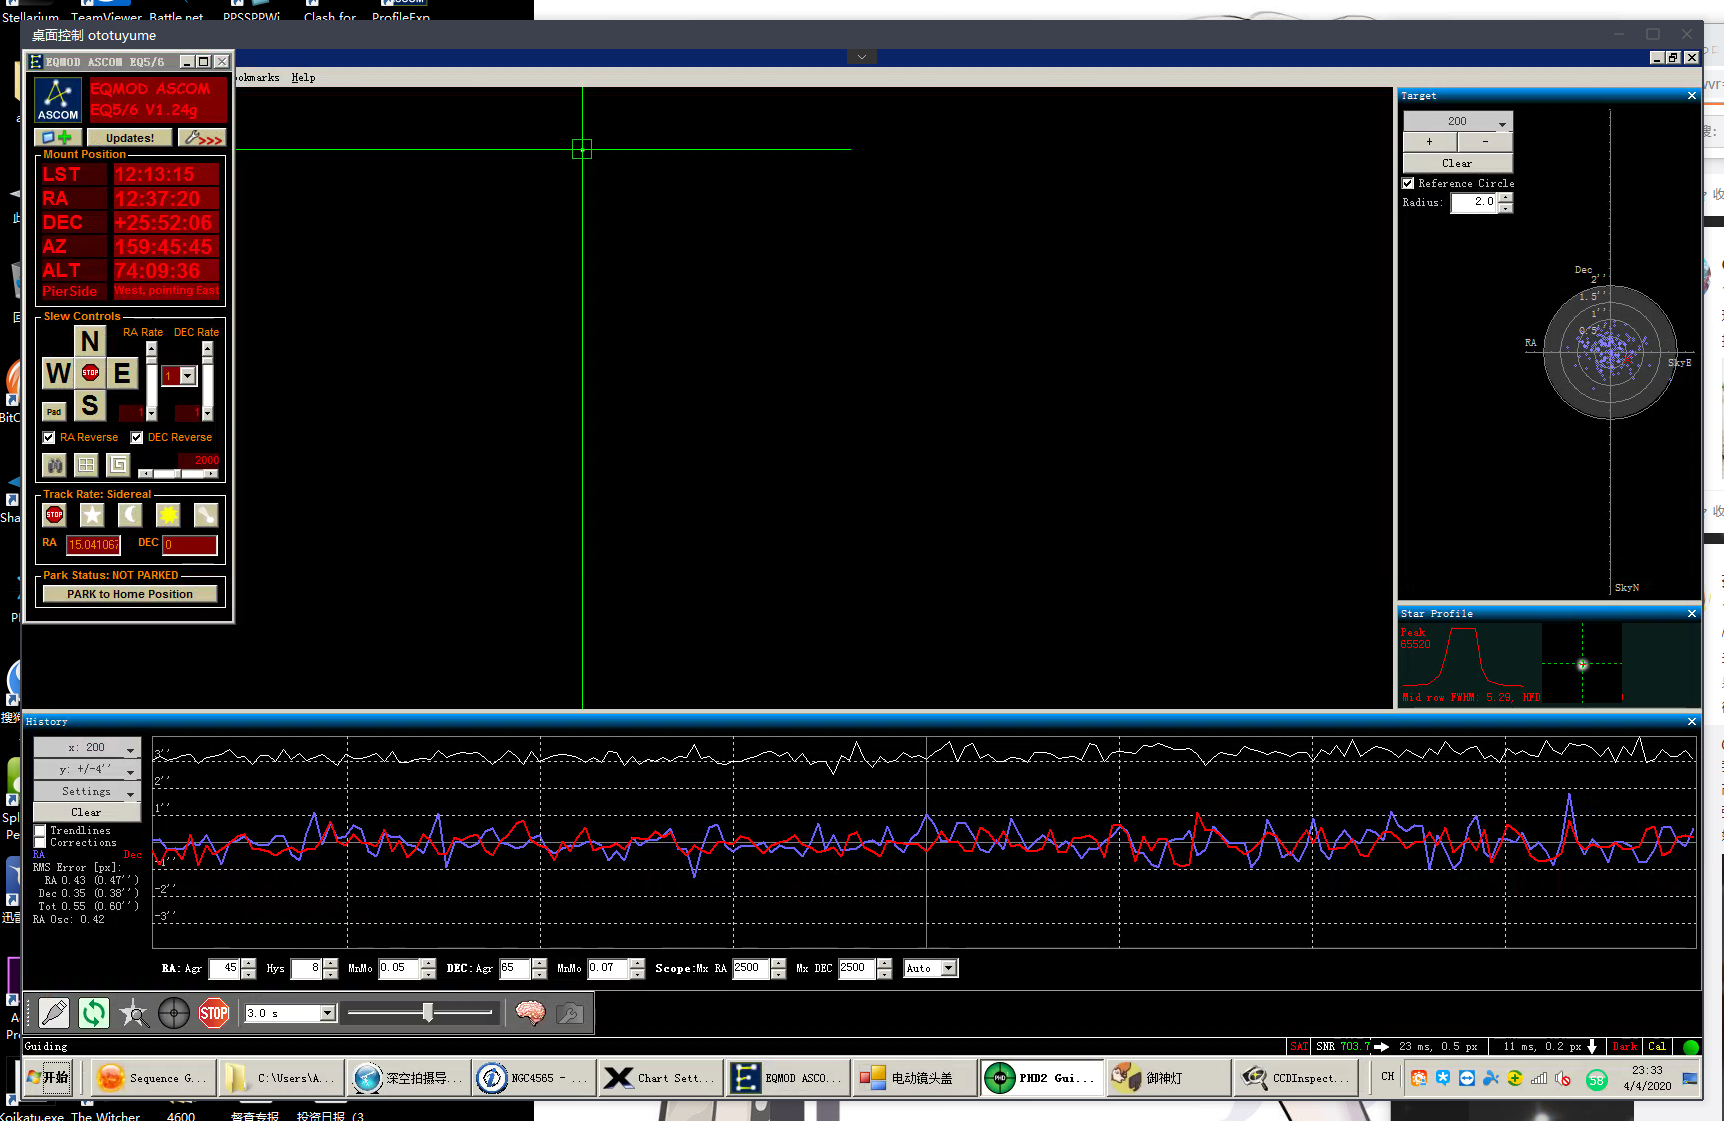Open History Settings dropdown
1724x1121 pixels.
87,791
